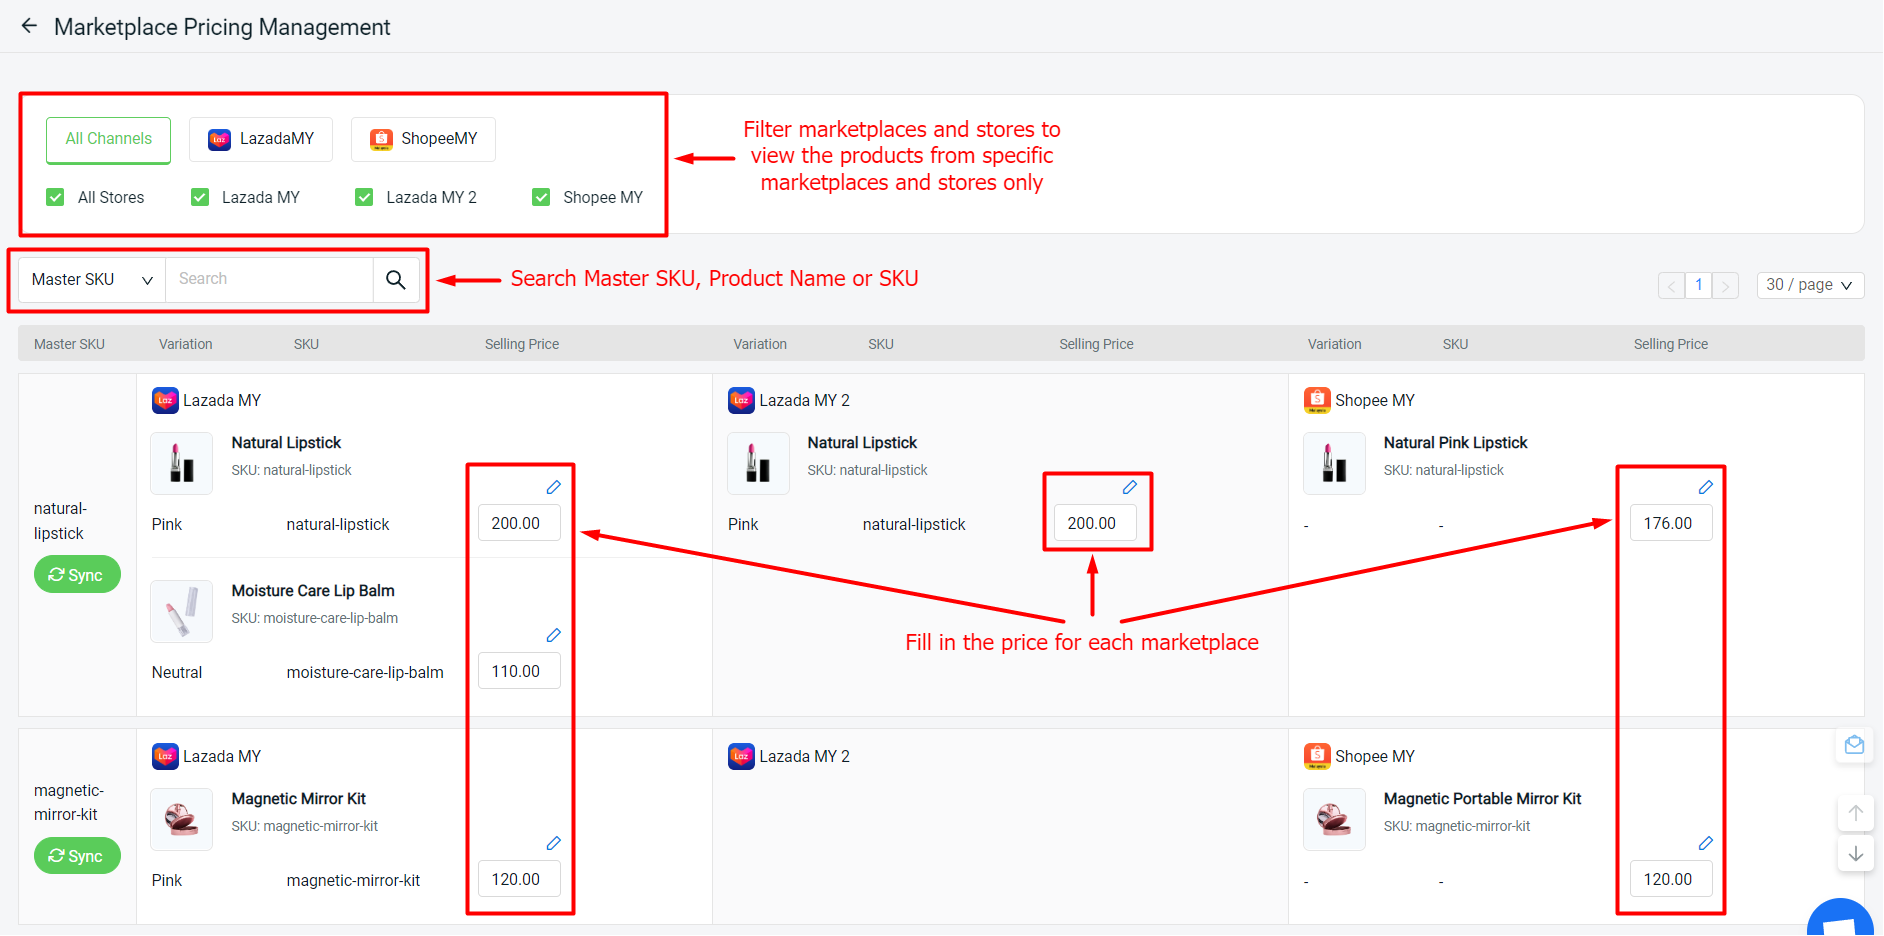Click the edit pencil for Magnetic Mirror Kit price

click(x=554, y=843)
